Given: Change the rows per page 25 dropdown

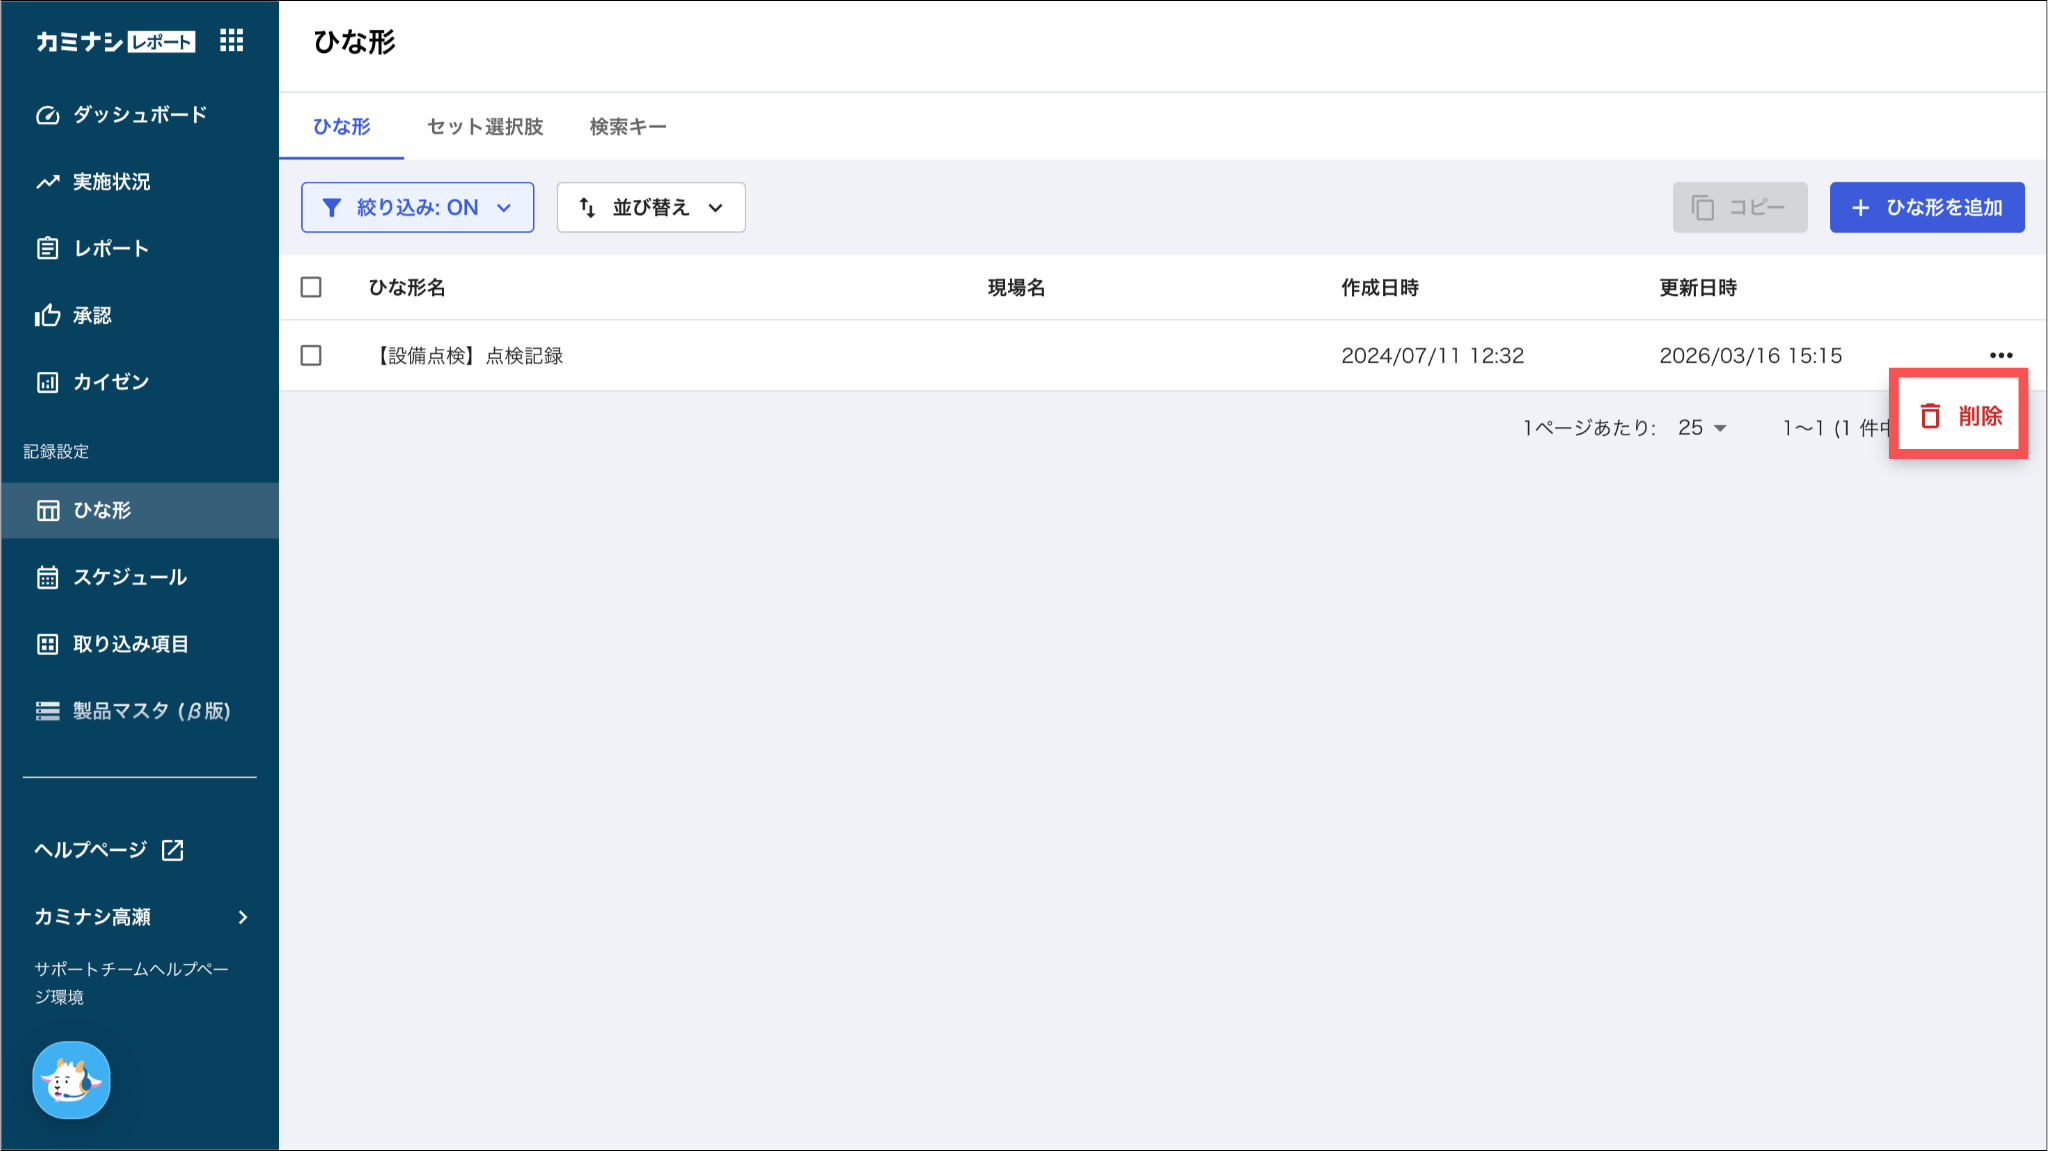Looking at the screenshot, I should click(x=1702, y=428).
